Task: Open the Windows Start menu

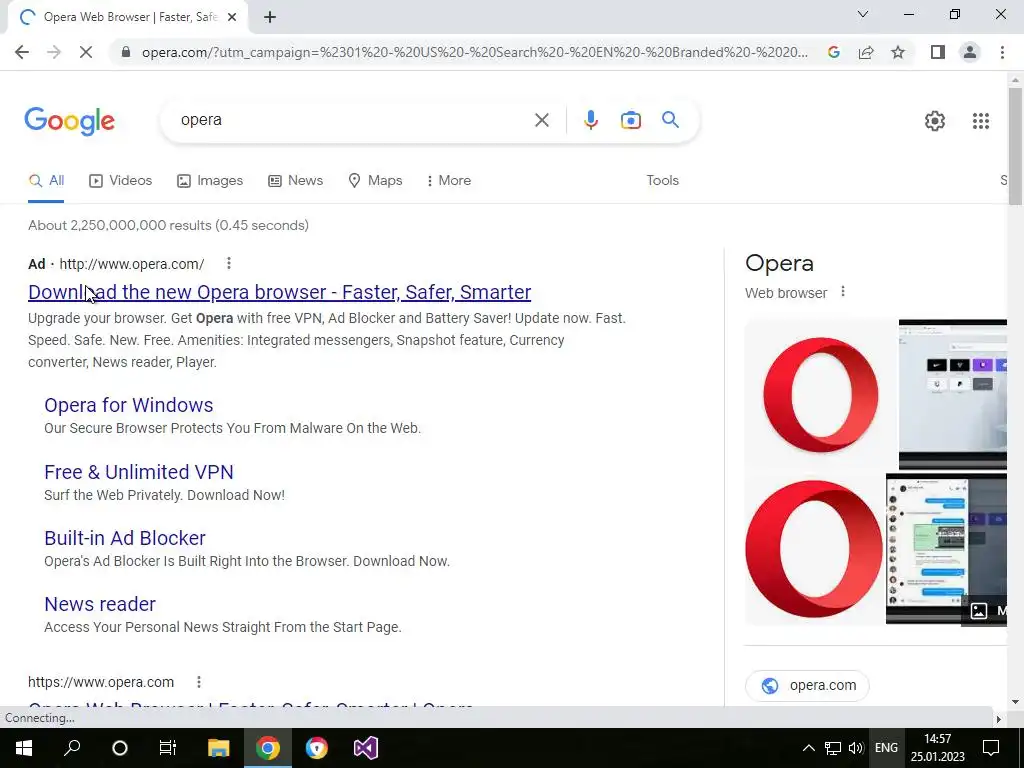Action: [x=24, y=748]
